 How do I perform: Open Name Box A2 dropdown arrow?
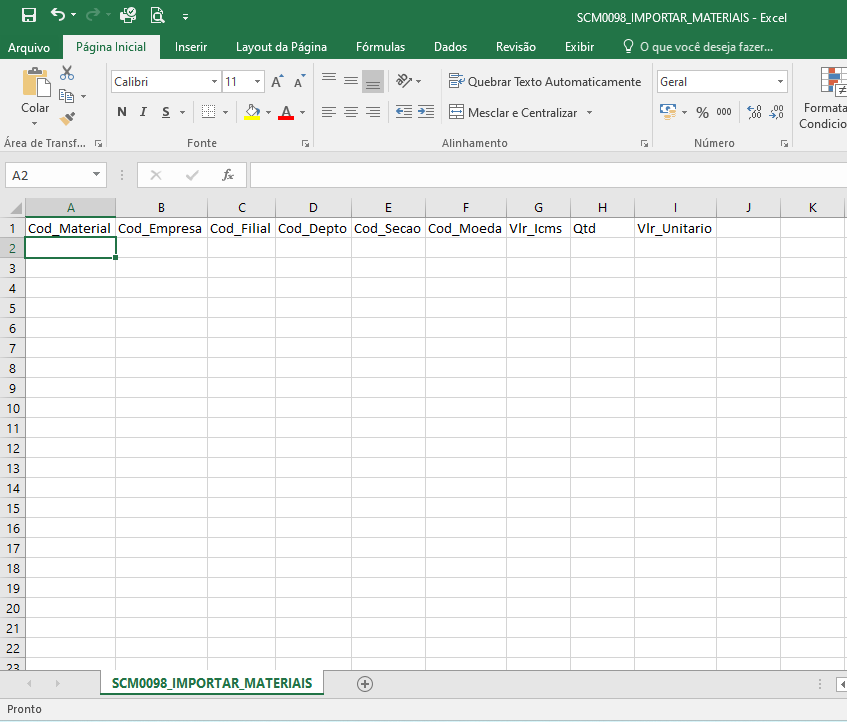pyautogui.click(x=96, y=174)
